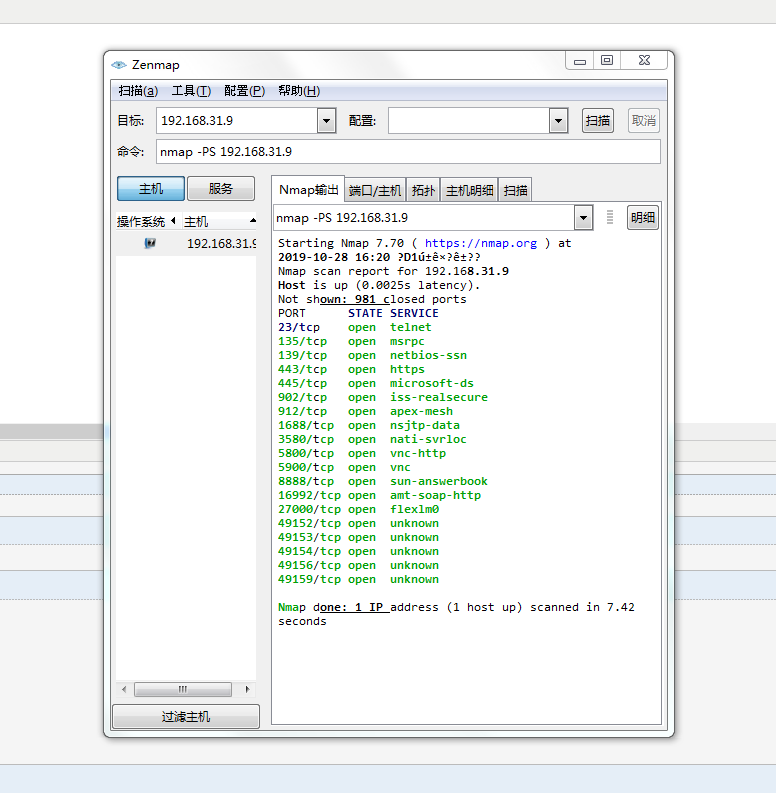Minimize the Zenmap window
Viewport: 776px width, 793px height.
click(x=580, y=61)
